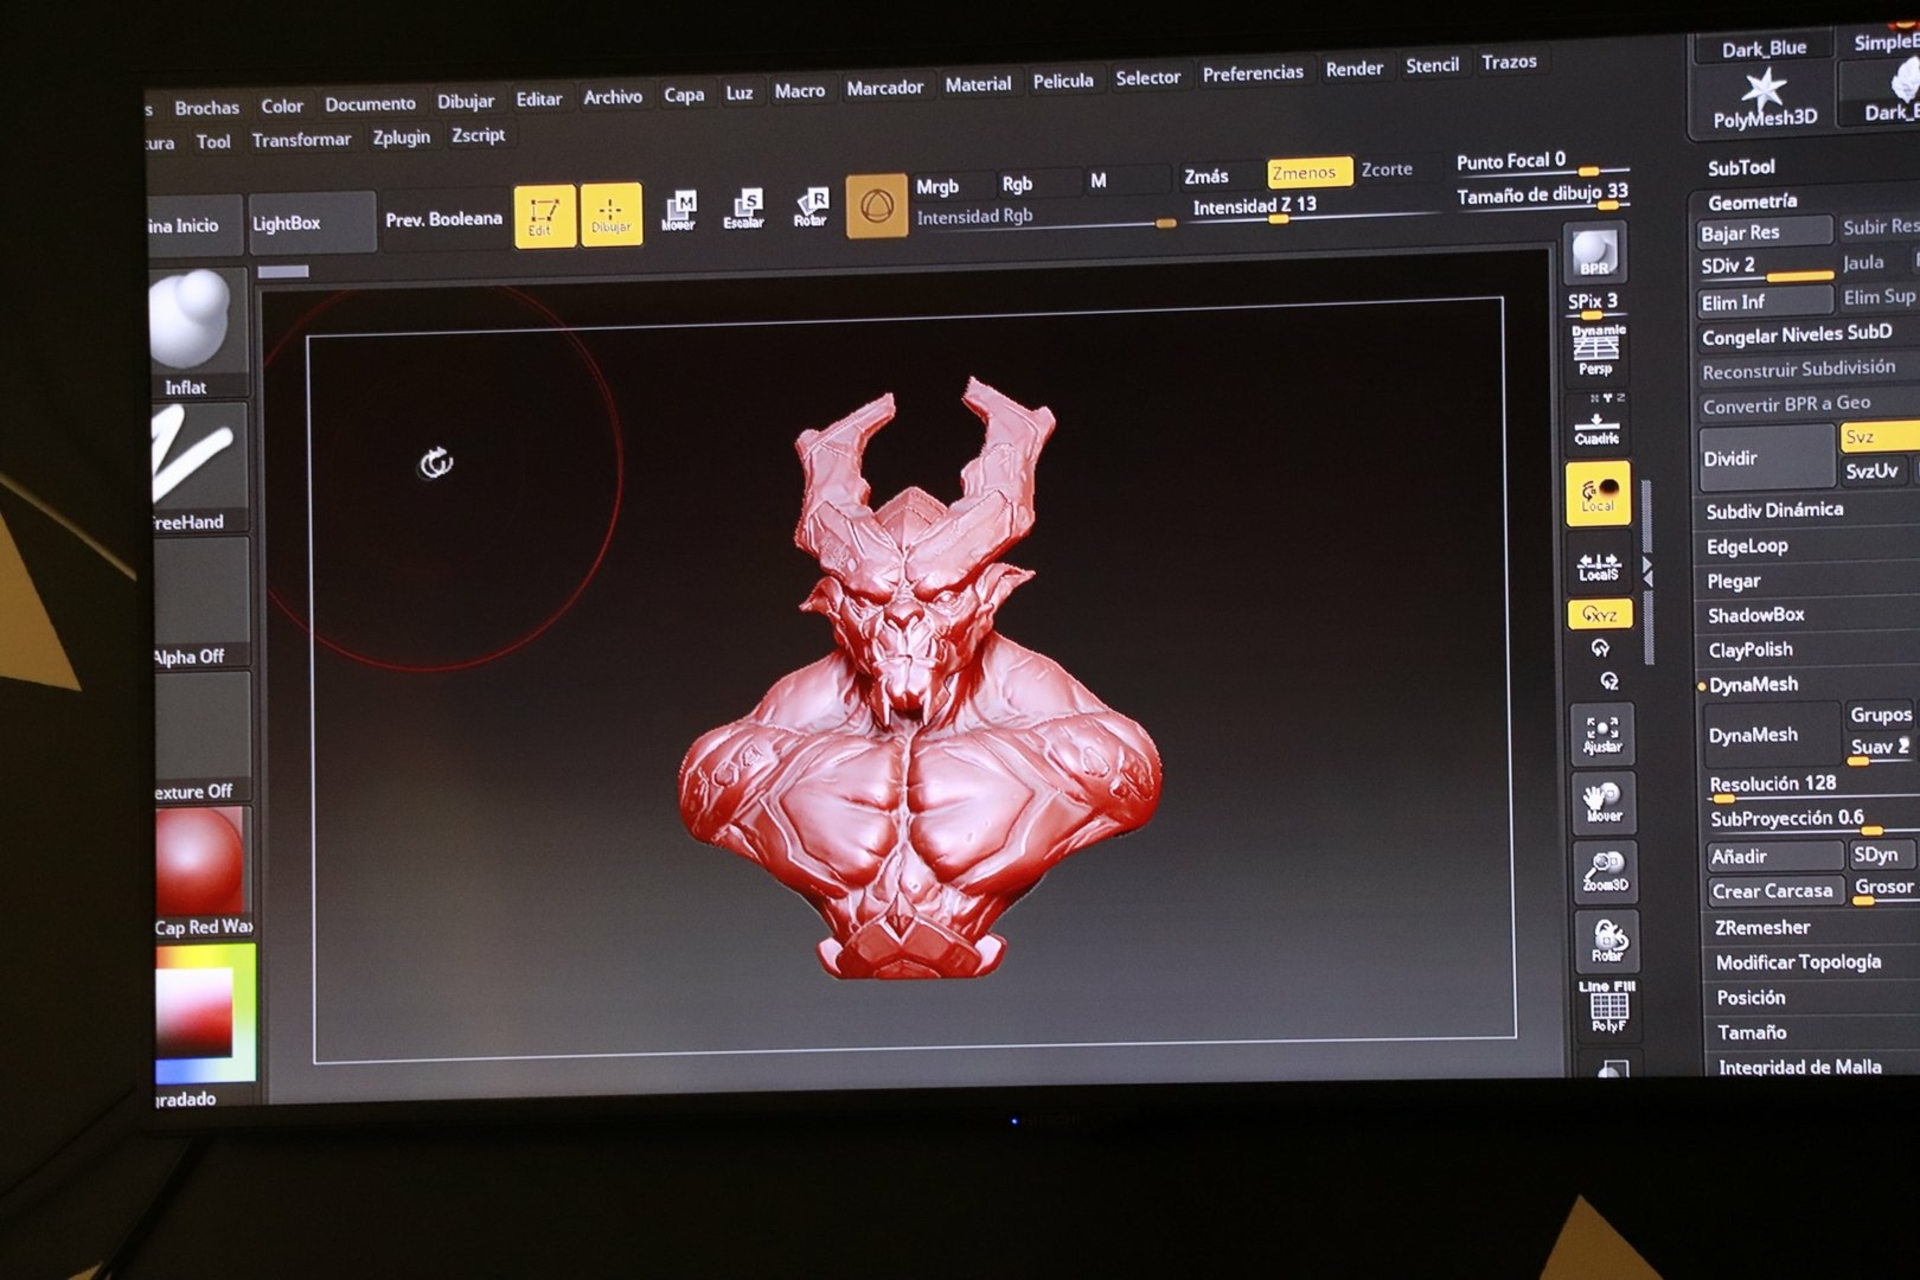This screenshot has height=1280, width=1920.
Task: Click the Gizmo 3D circle icon
Action: point(876,206)
